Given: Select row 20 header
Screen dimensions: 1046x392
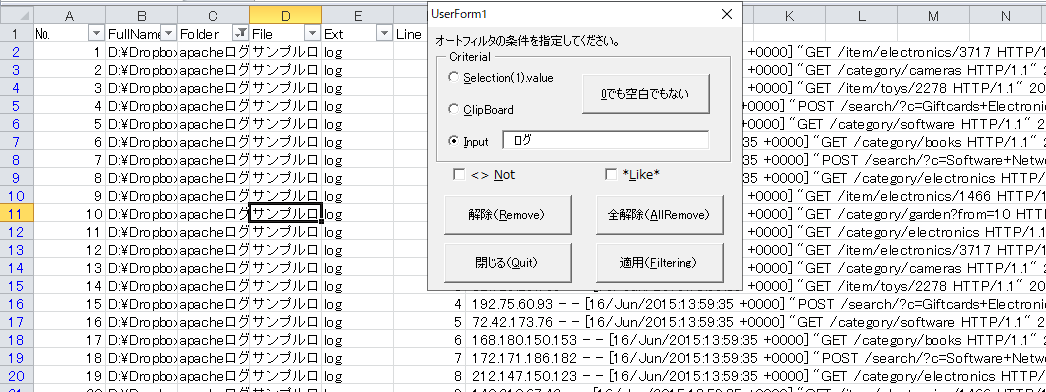Looking at the screenshot, I should click(x=17, y=376).
